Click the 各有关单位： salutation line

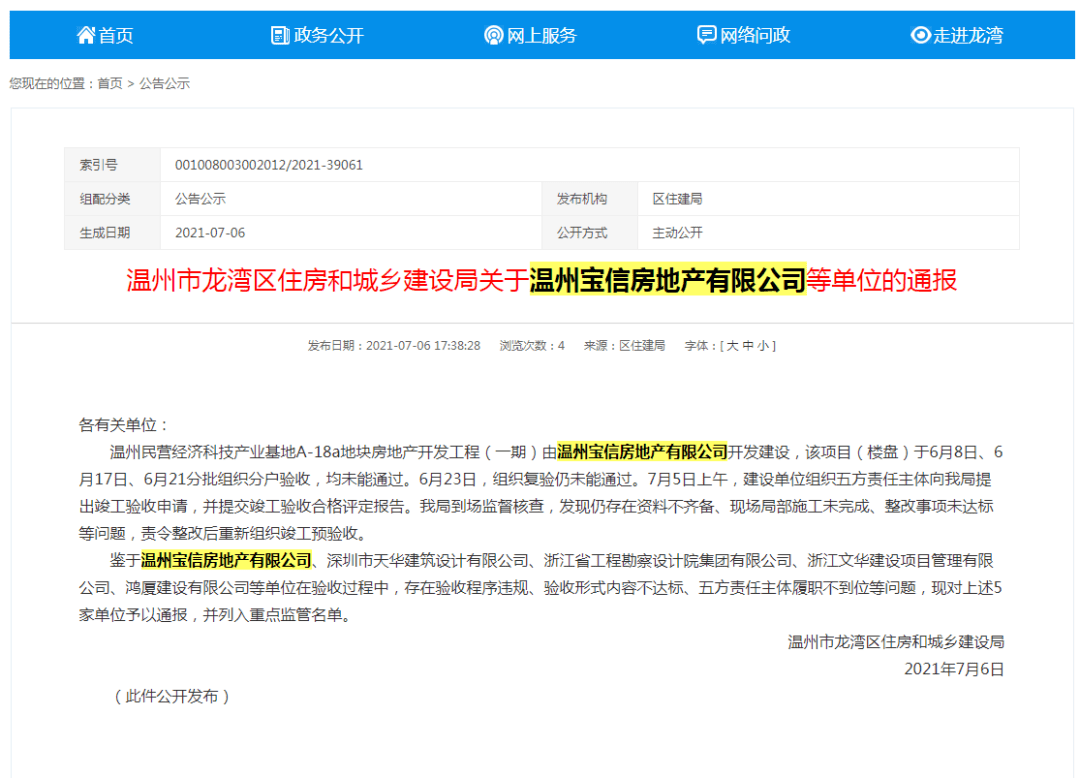click(x=123, y=425)
